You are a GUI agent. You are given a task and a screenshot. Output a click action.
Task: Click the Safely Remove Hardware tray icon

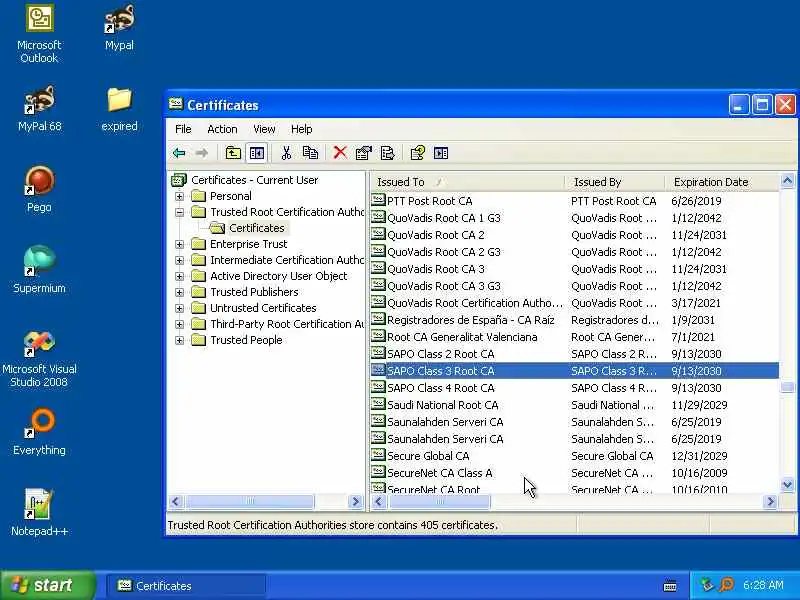pos(707,585)
